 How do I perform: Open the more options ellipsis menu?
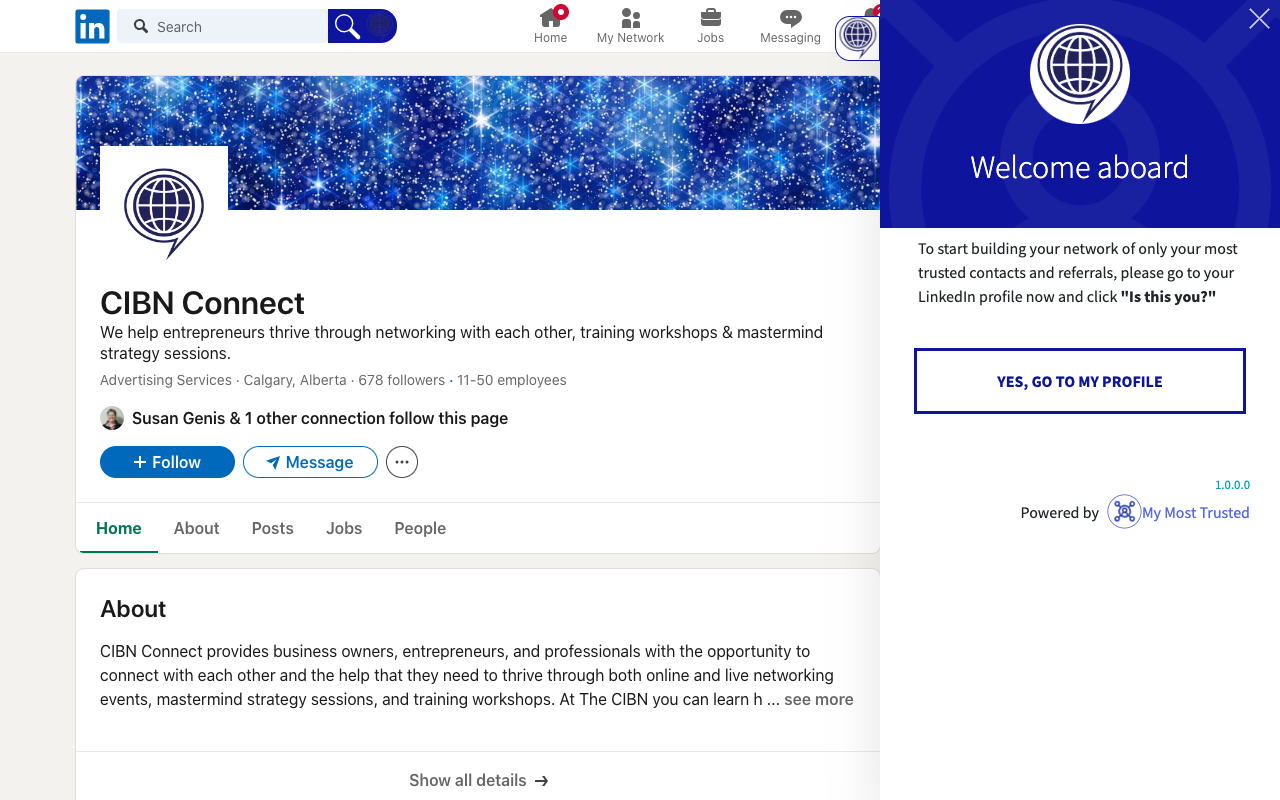(x=402, y=462)
